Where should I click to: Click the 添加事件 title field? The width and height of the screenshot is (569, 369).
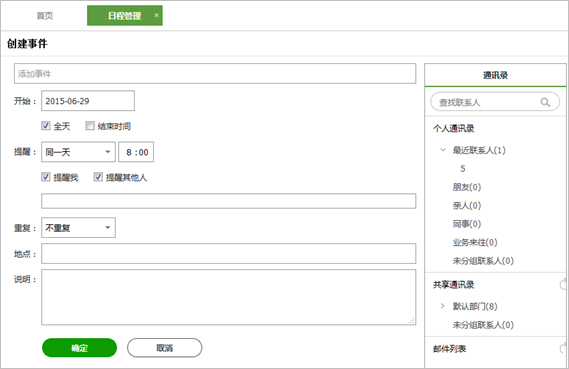pyautogui.click(x=215, y=74)
